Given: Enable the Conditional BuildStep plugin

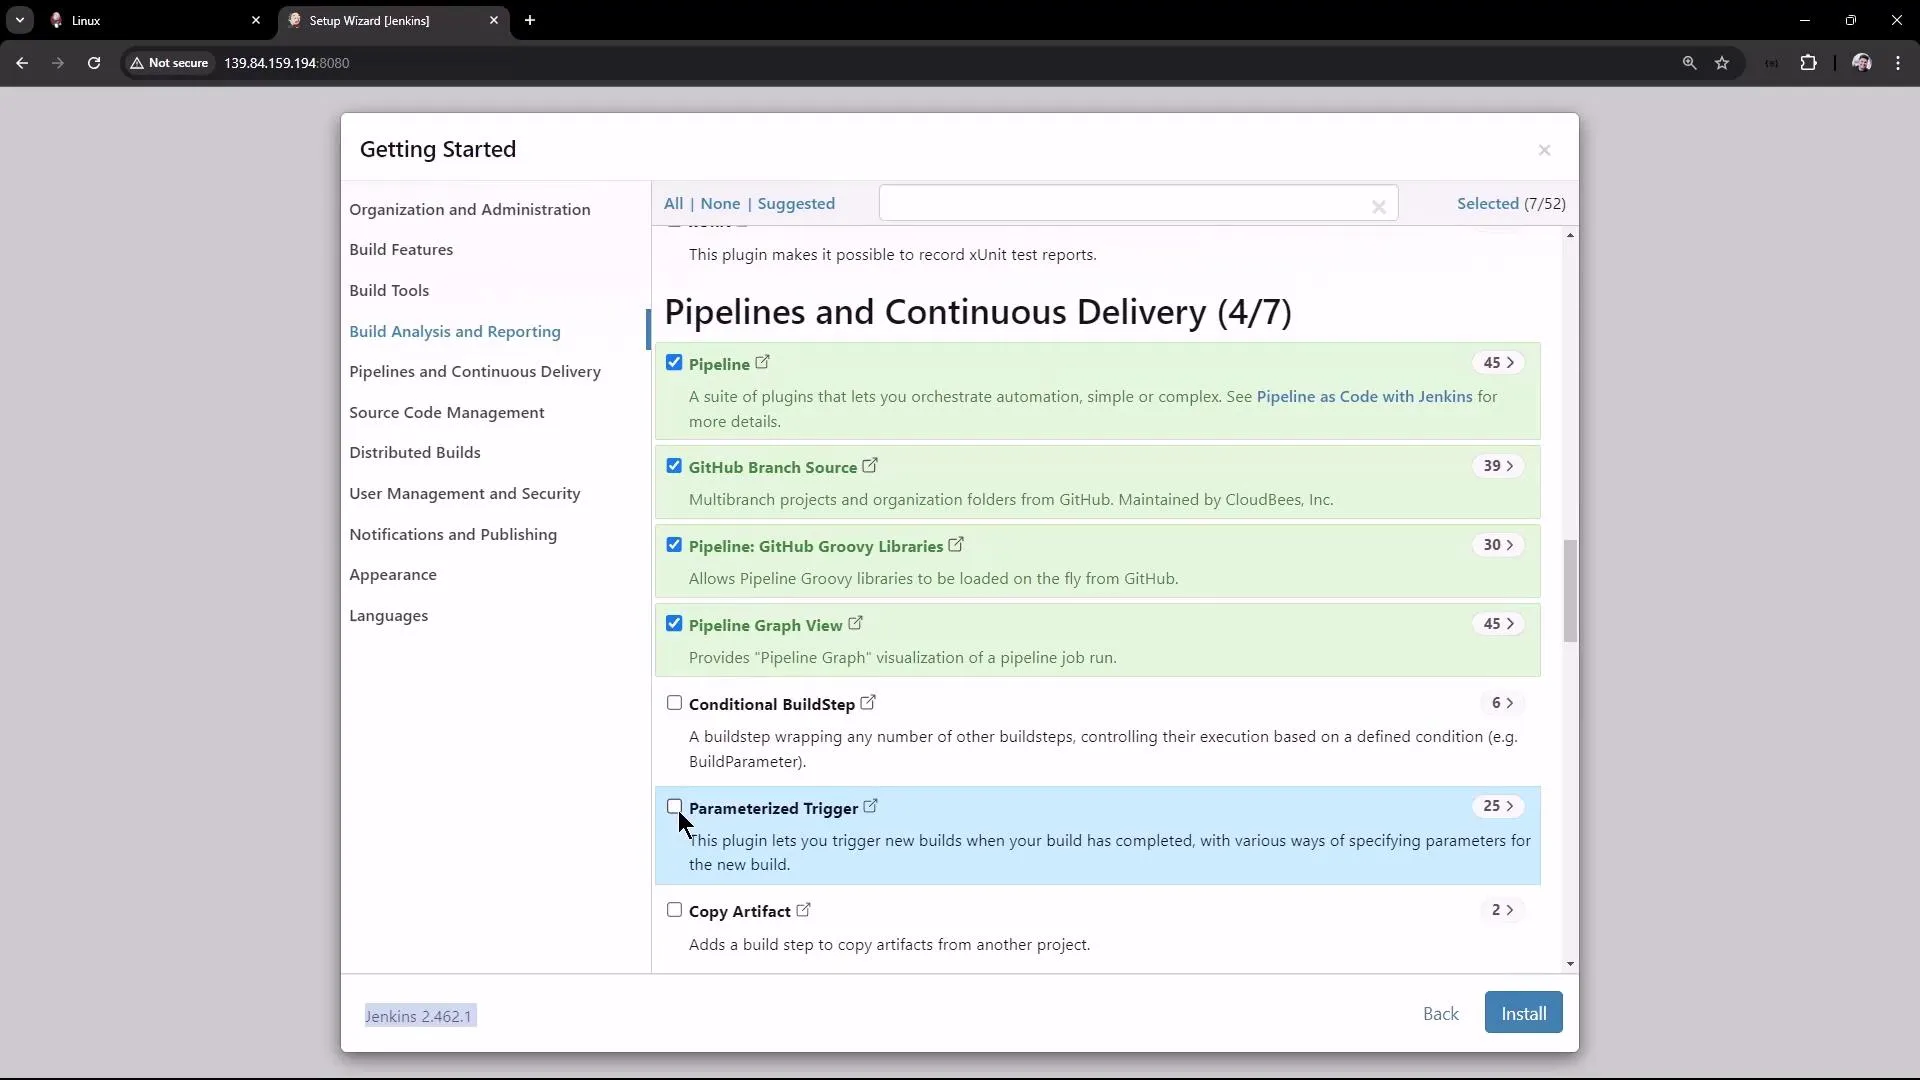Looking at the screenshot, I should point(674,702).
